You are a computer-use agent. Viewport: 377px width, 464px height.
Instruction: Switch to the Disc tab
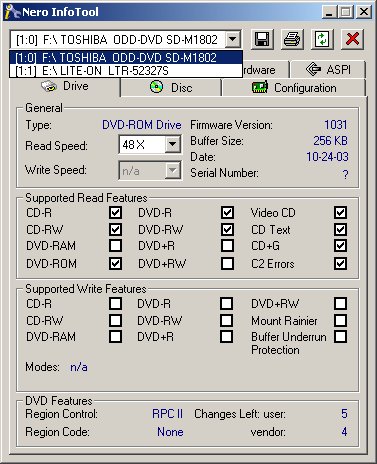(171, 88)
